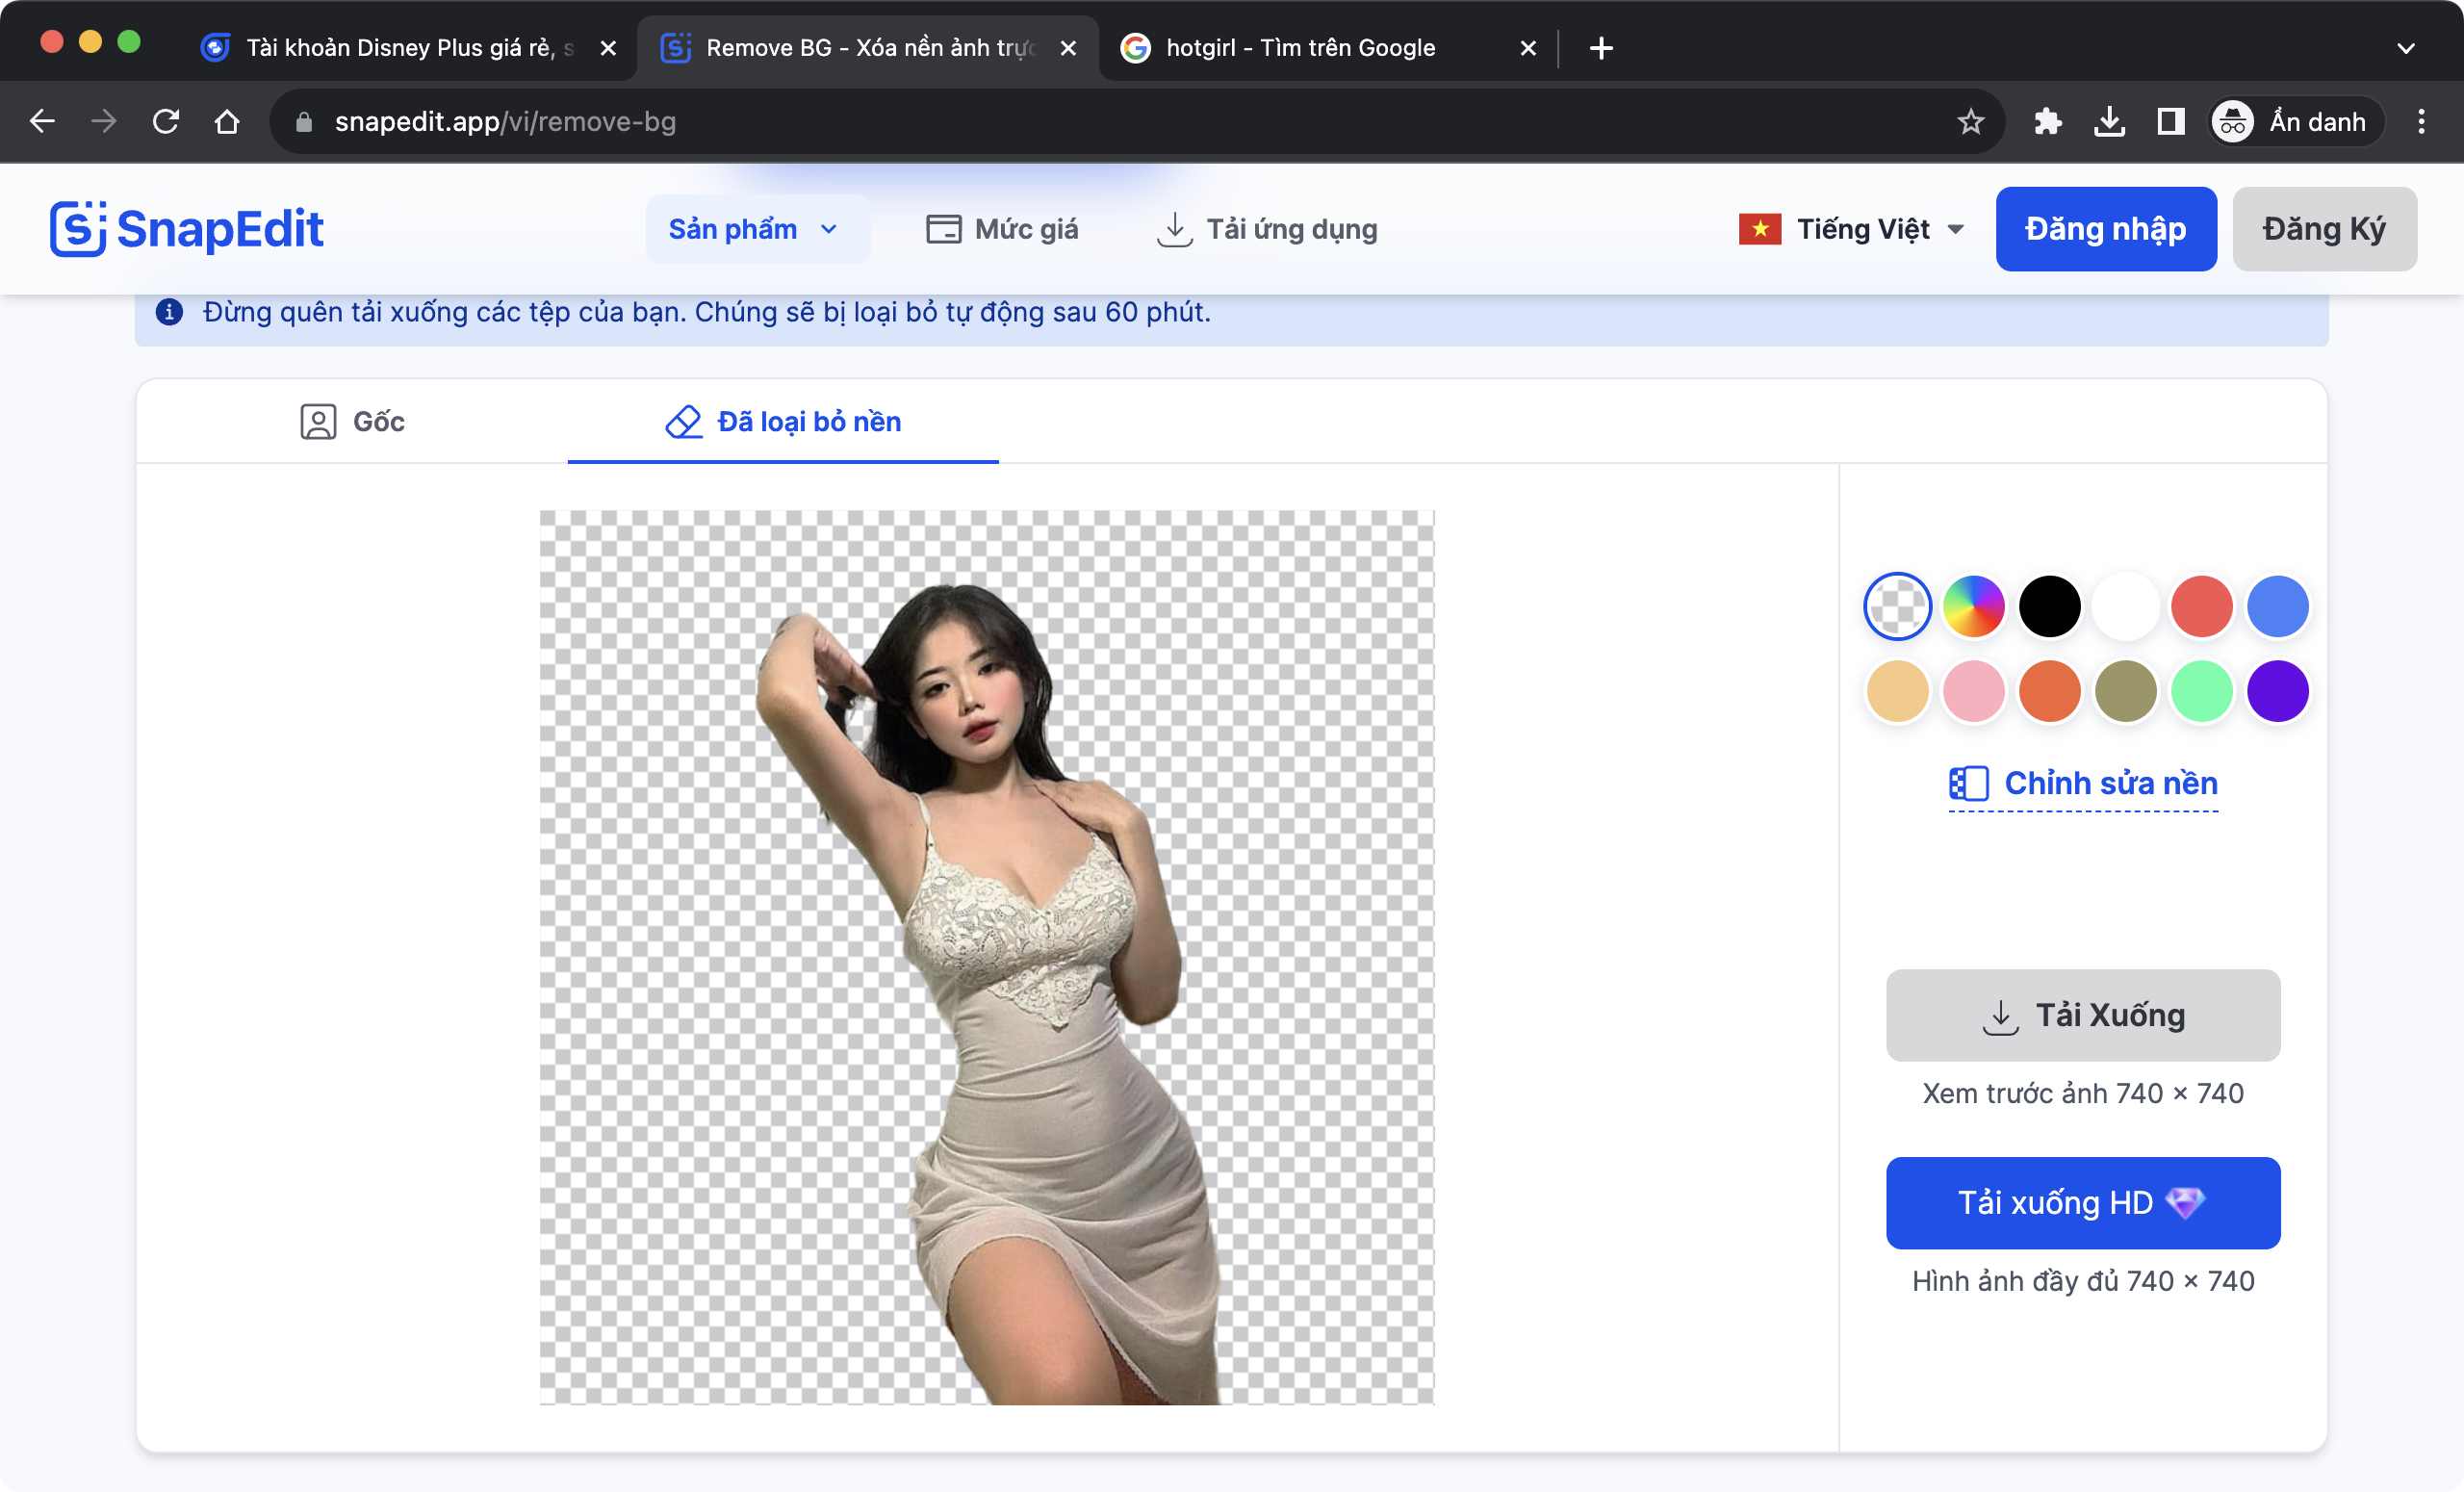Screen dimensions: 2464x1492
Task: Open the browser home page
Action: click(x=227, y=121)
